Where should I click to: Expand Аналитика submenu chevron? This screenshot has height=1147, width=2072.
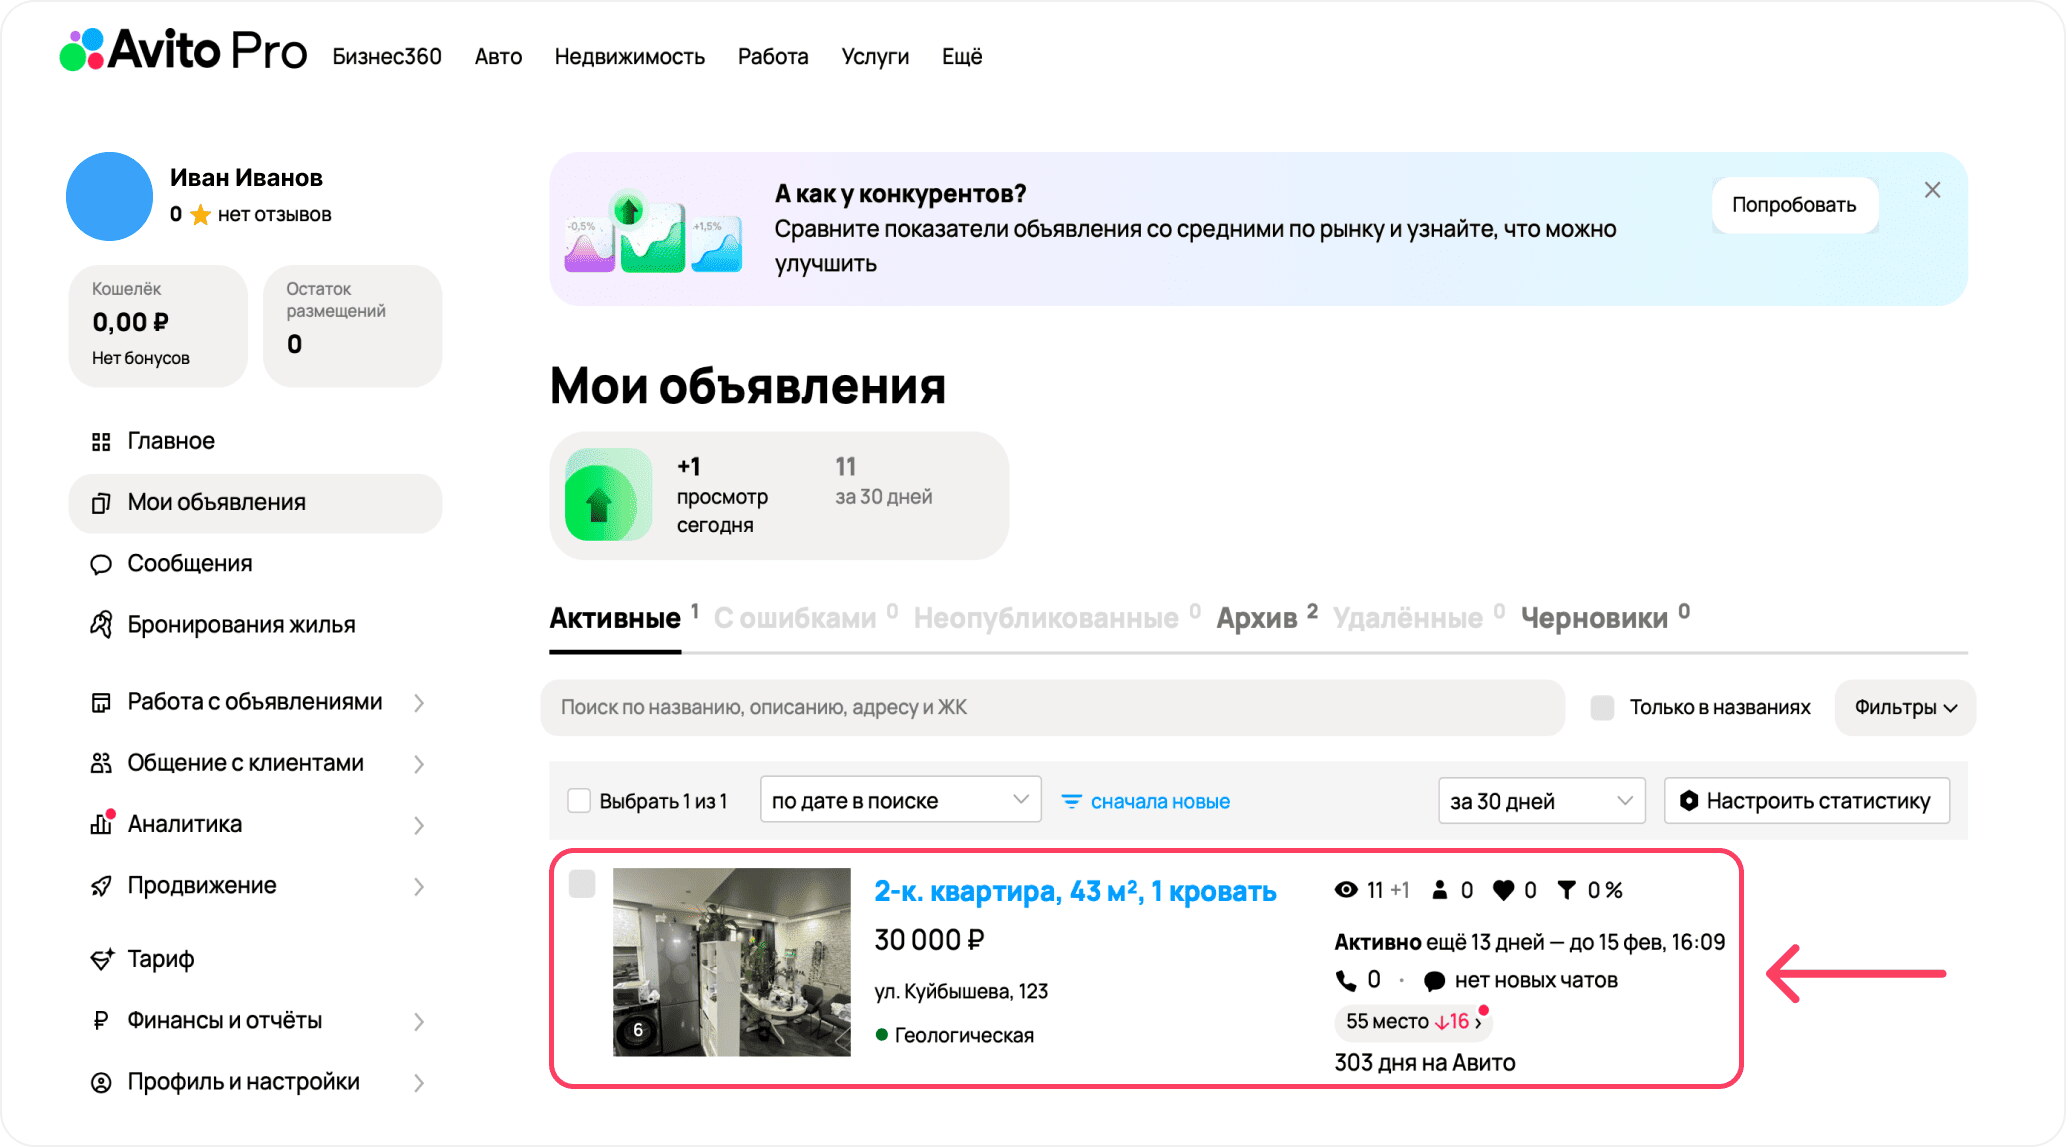click(419, 825)
